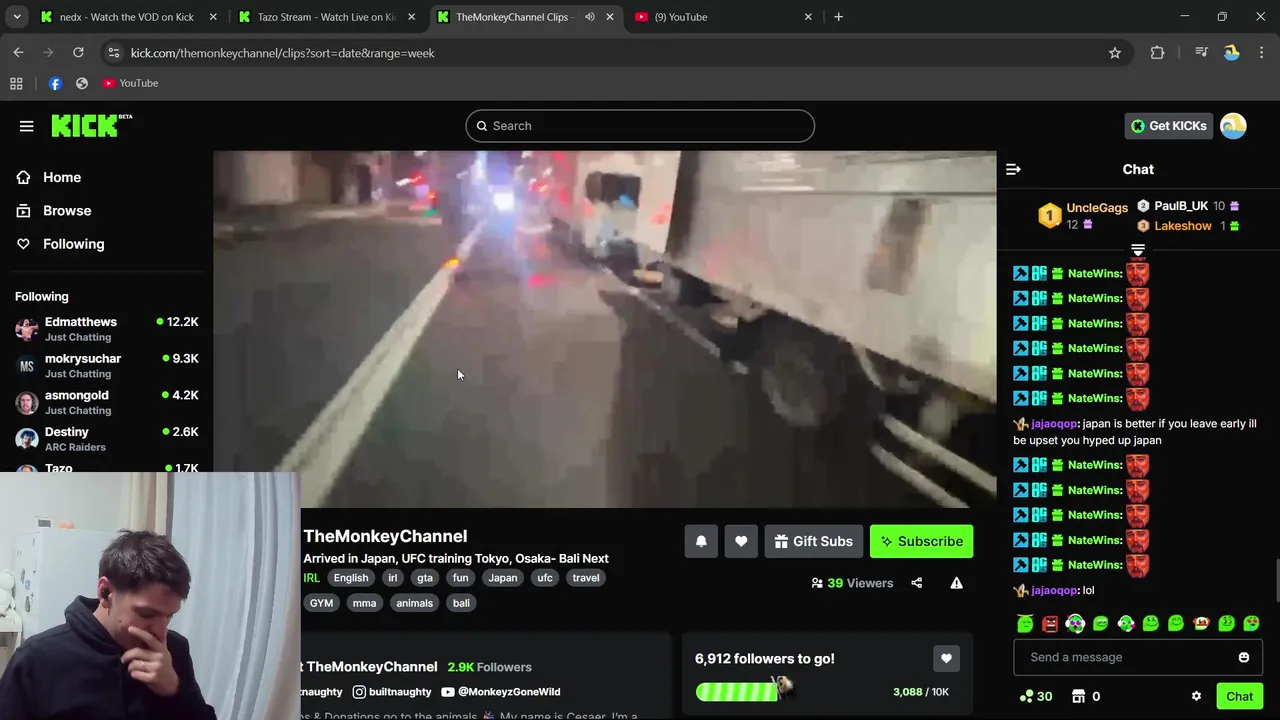Open Following in Kick sidebar
This screenshot has width=1280, height=720.
pyautogui.click(x=73, y=244)
